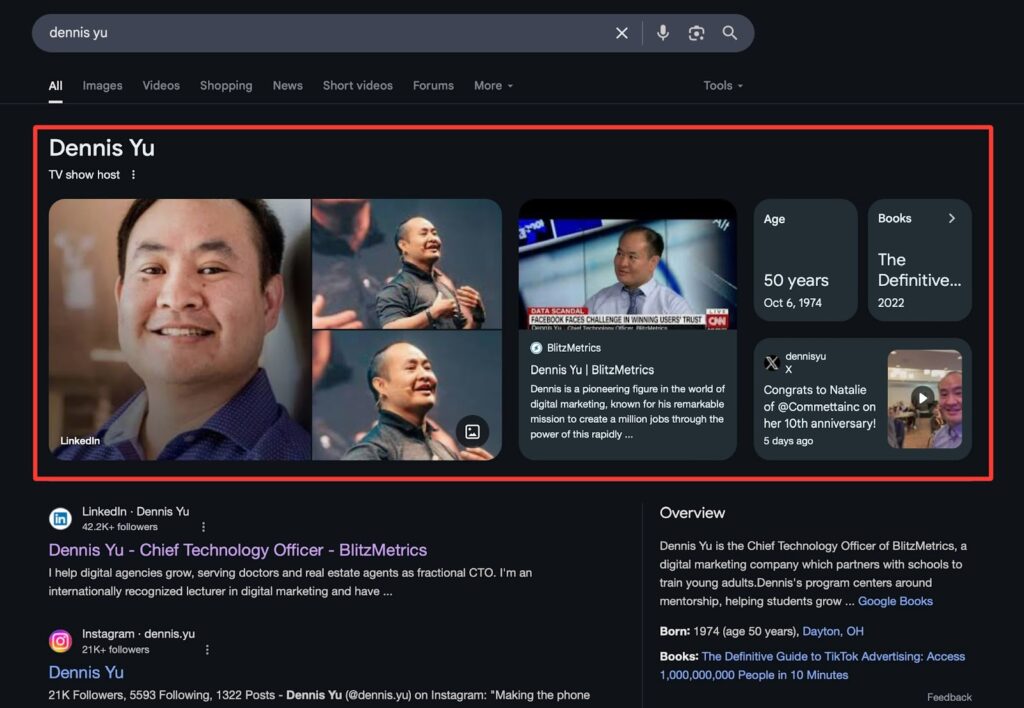Click the 'Congrats to Natalie' post text

[x=820, y=406]
